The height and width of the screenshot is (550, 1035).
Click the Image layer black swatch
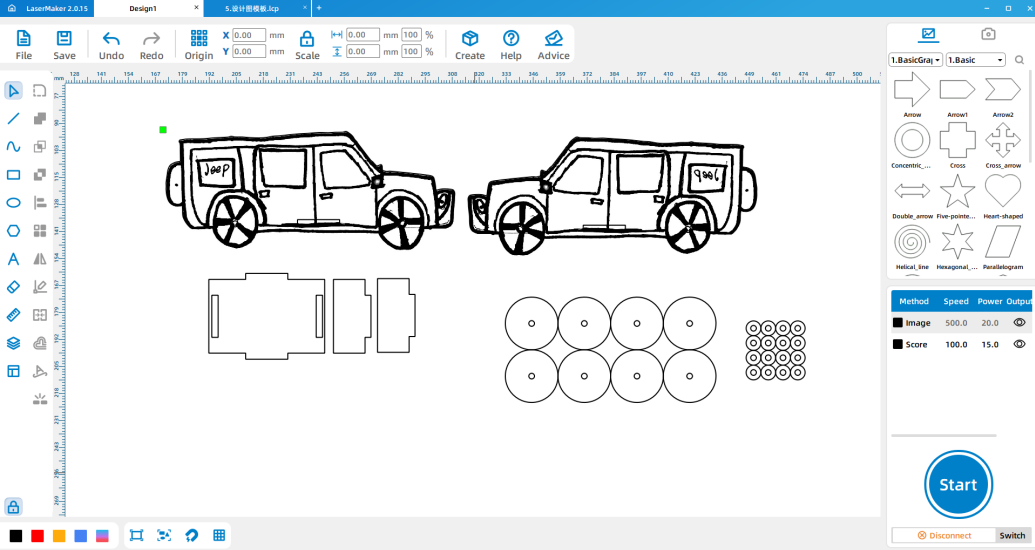pos(898,323)
